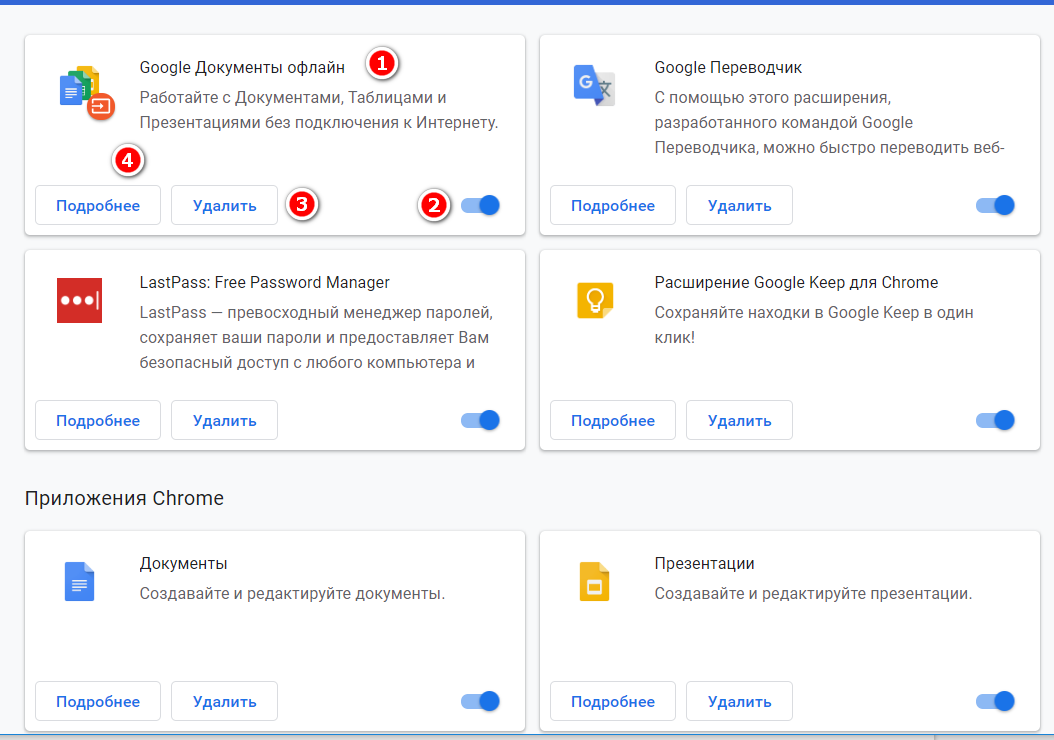
Task: Disable the Google Документы офлайн extension toggle
Action: point(481,205)
